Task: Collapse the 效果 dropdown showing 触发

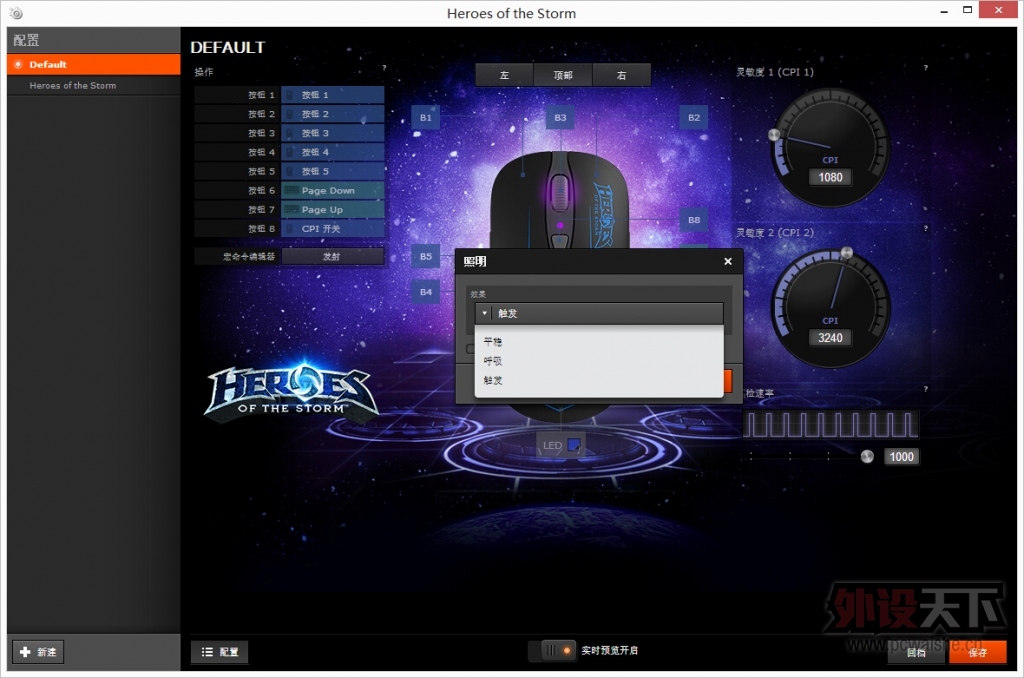Action: click(599, 313)
